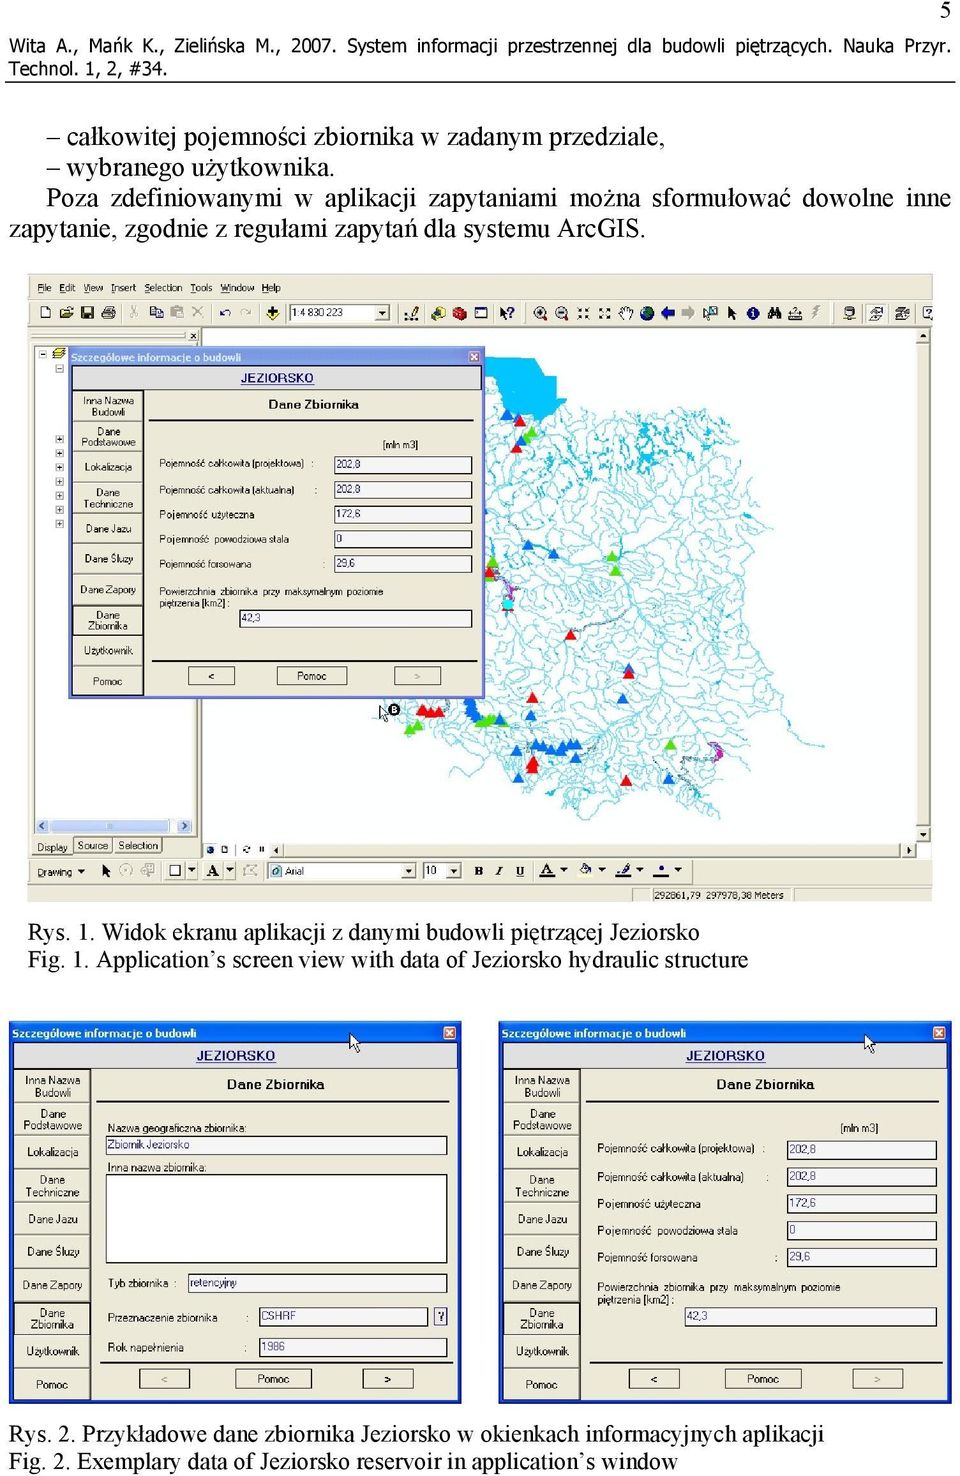
Task: Click the Undo arrow icon
Action: click(225, 313)
